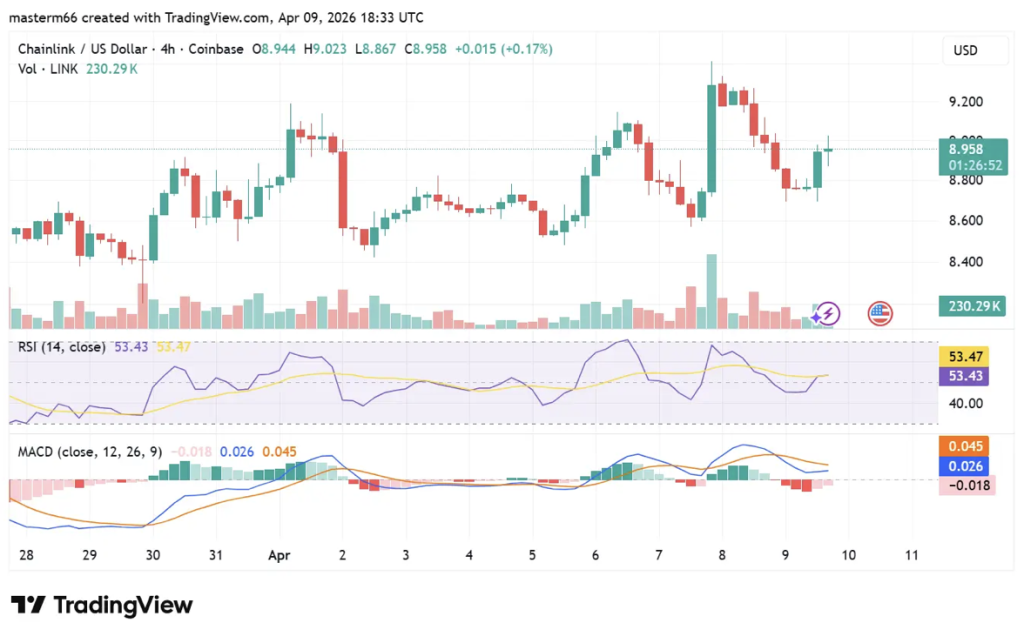
Task: Click the green 8.958 current price label
Action: [968, 149]
